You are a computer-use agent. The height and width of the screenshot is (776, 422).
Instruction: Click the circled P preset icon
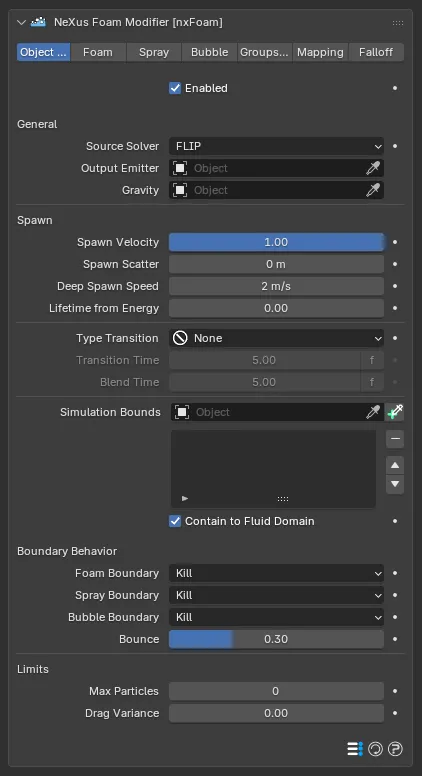(395, 749)
